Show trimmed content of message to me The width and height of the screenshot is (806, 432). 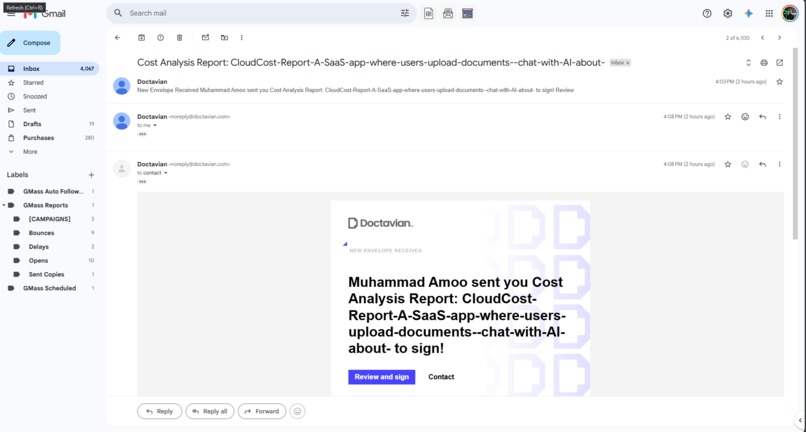point(142,134)
